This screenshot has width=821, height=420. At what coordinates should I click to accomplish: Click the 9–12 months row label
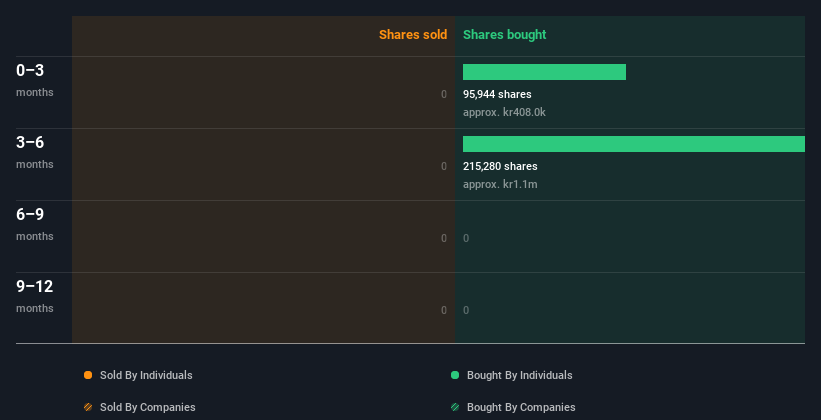[35, 296]
